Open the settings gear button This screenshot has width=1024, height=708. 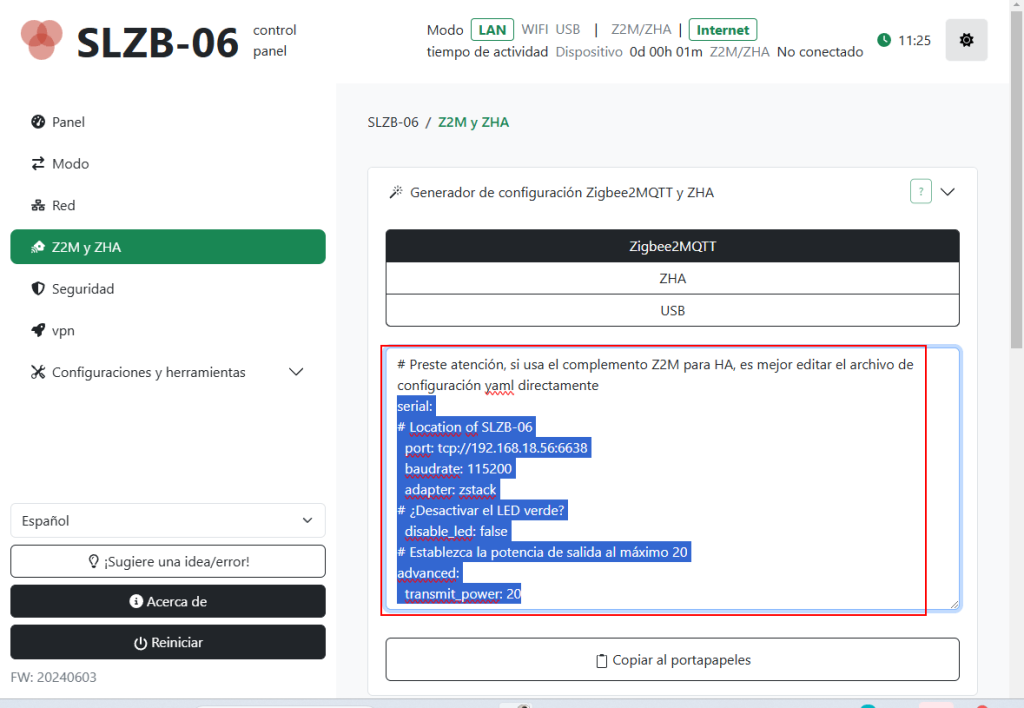point(966,40)
